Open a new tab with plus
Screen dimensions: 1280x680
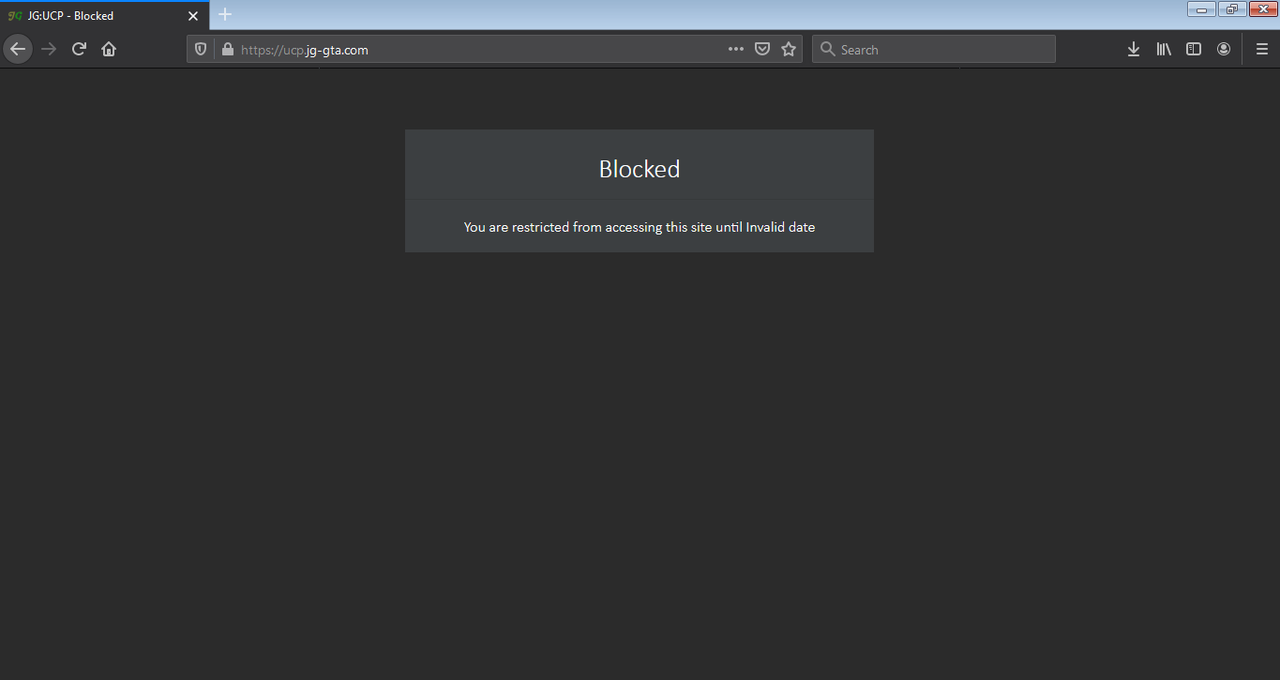(x=225, y=14)
